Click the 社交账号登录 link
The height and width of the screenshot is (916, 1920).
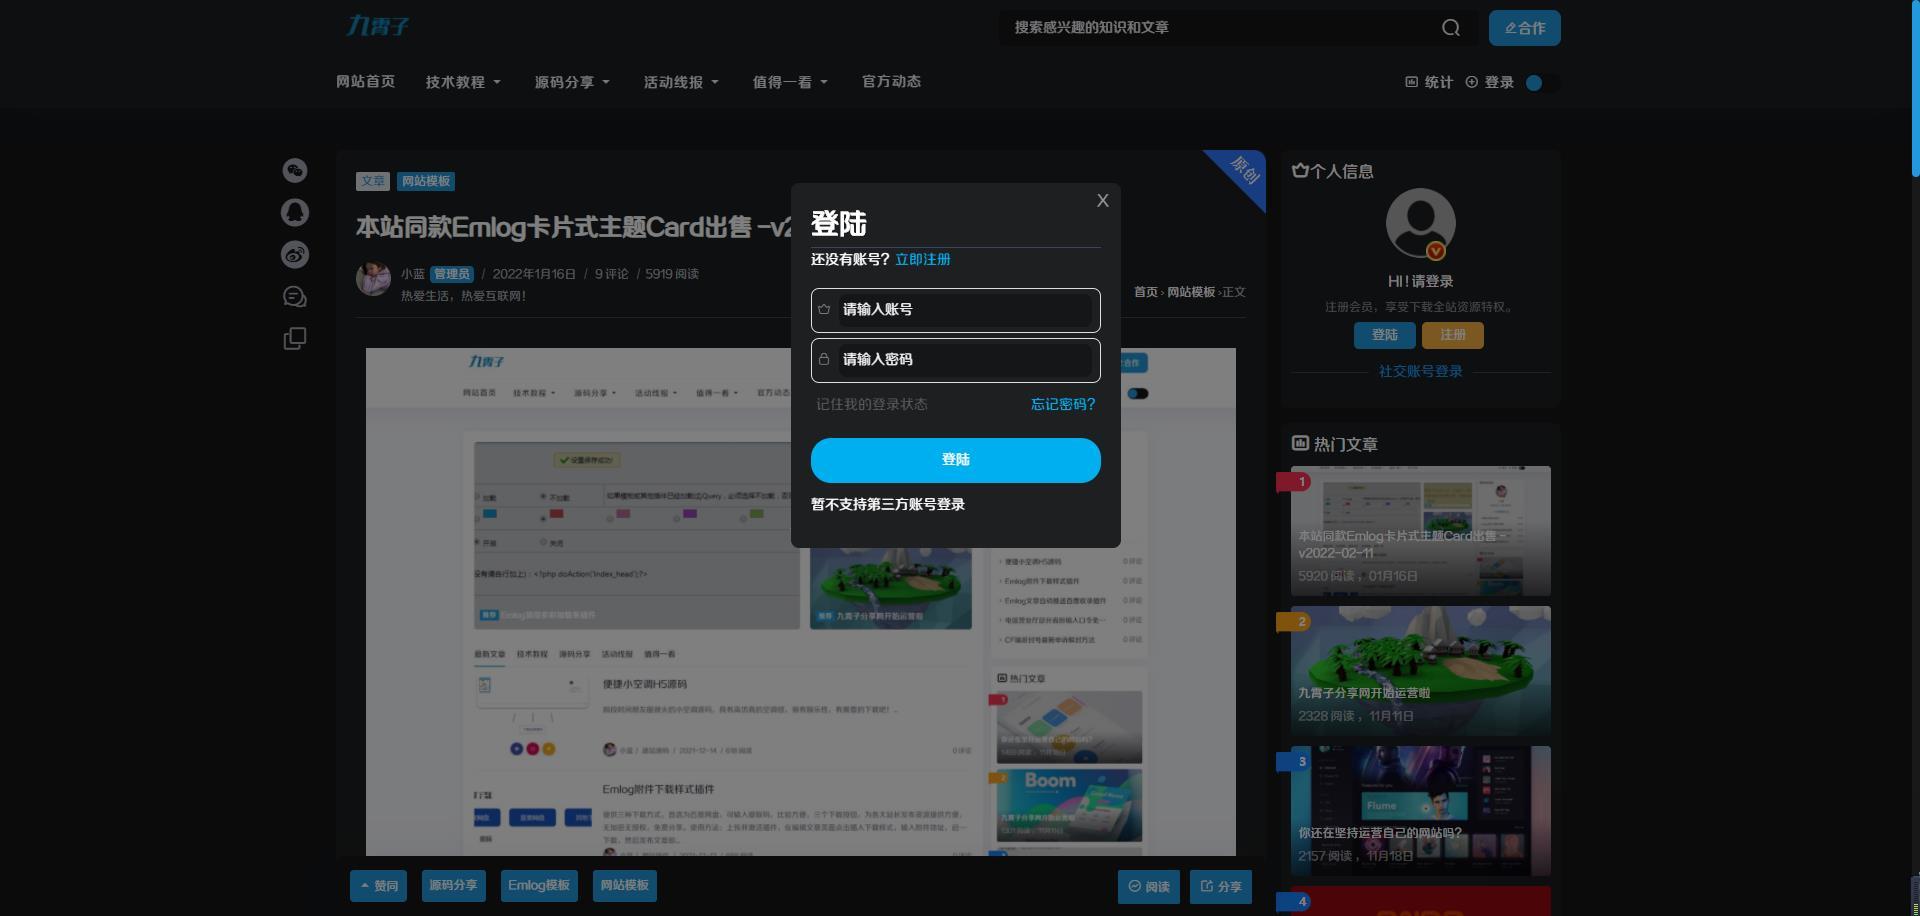tap(1420, 372)
